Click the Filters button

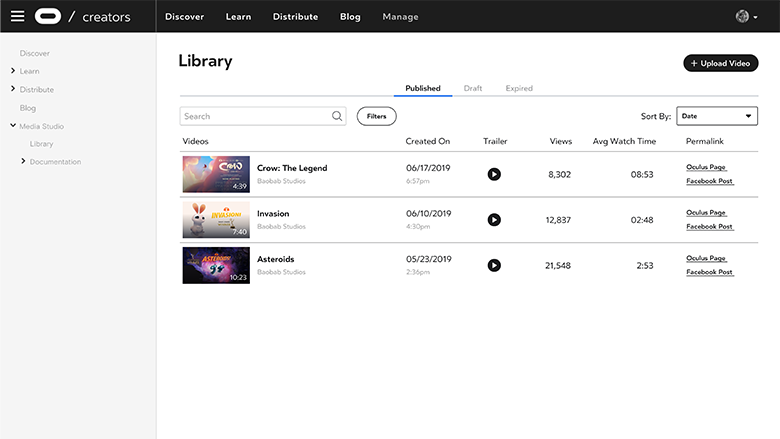tap(376, 116)
